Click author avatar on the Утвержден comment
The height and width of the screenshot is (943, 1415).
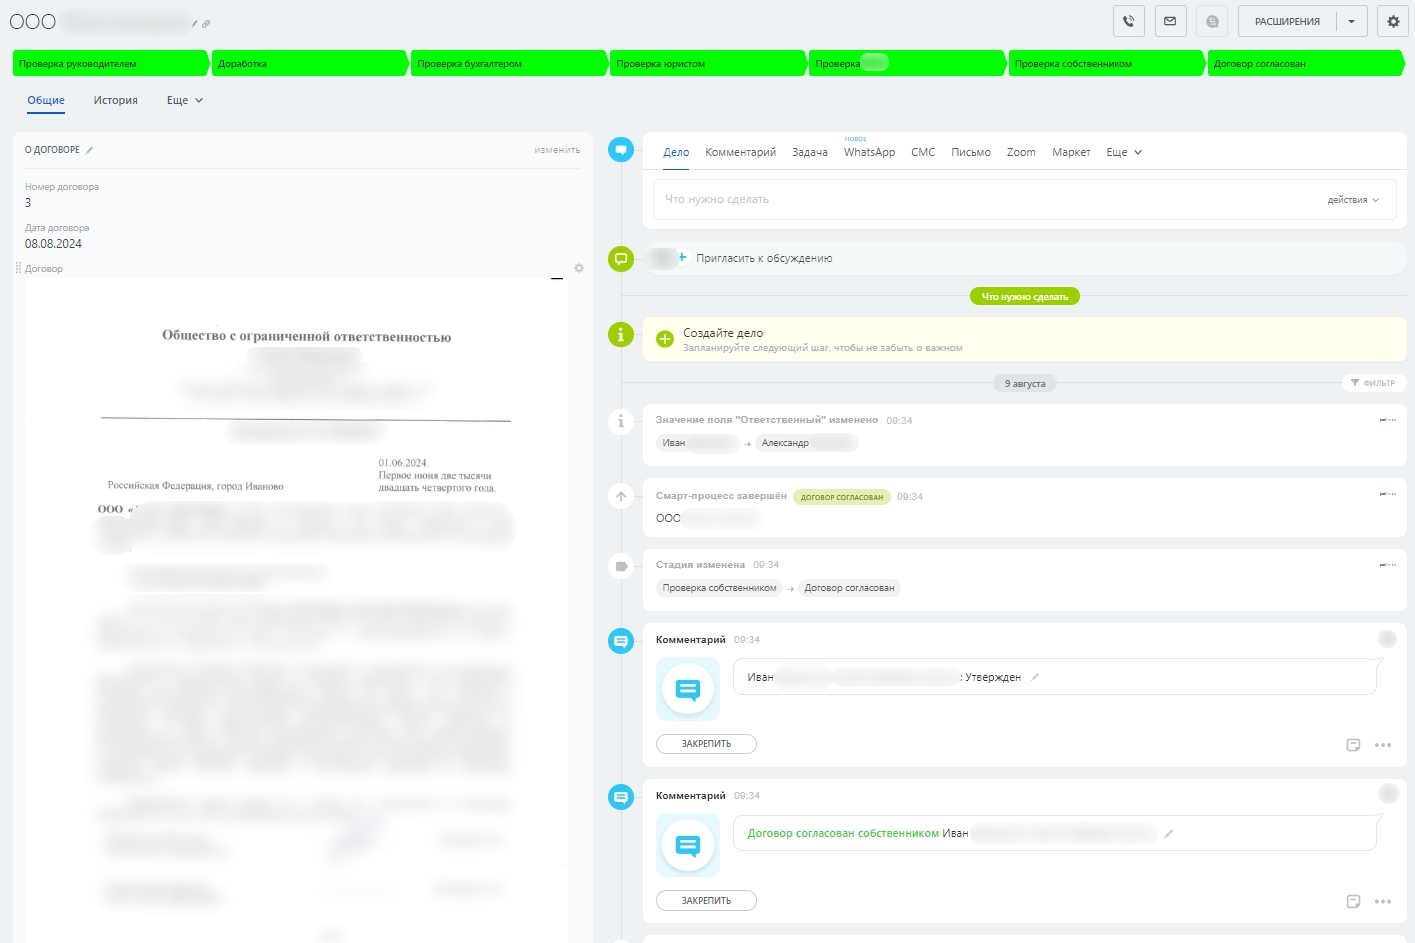coord(1387,639)
